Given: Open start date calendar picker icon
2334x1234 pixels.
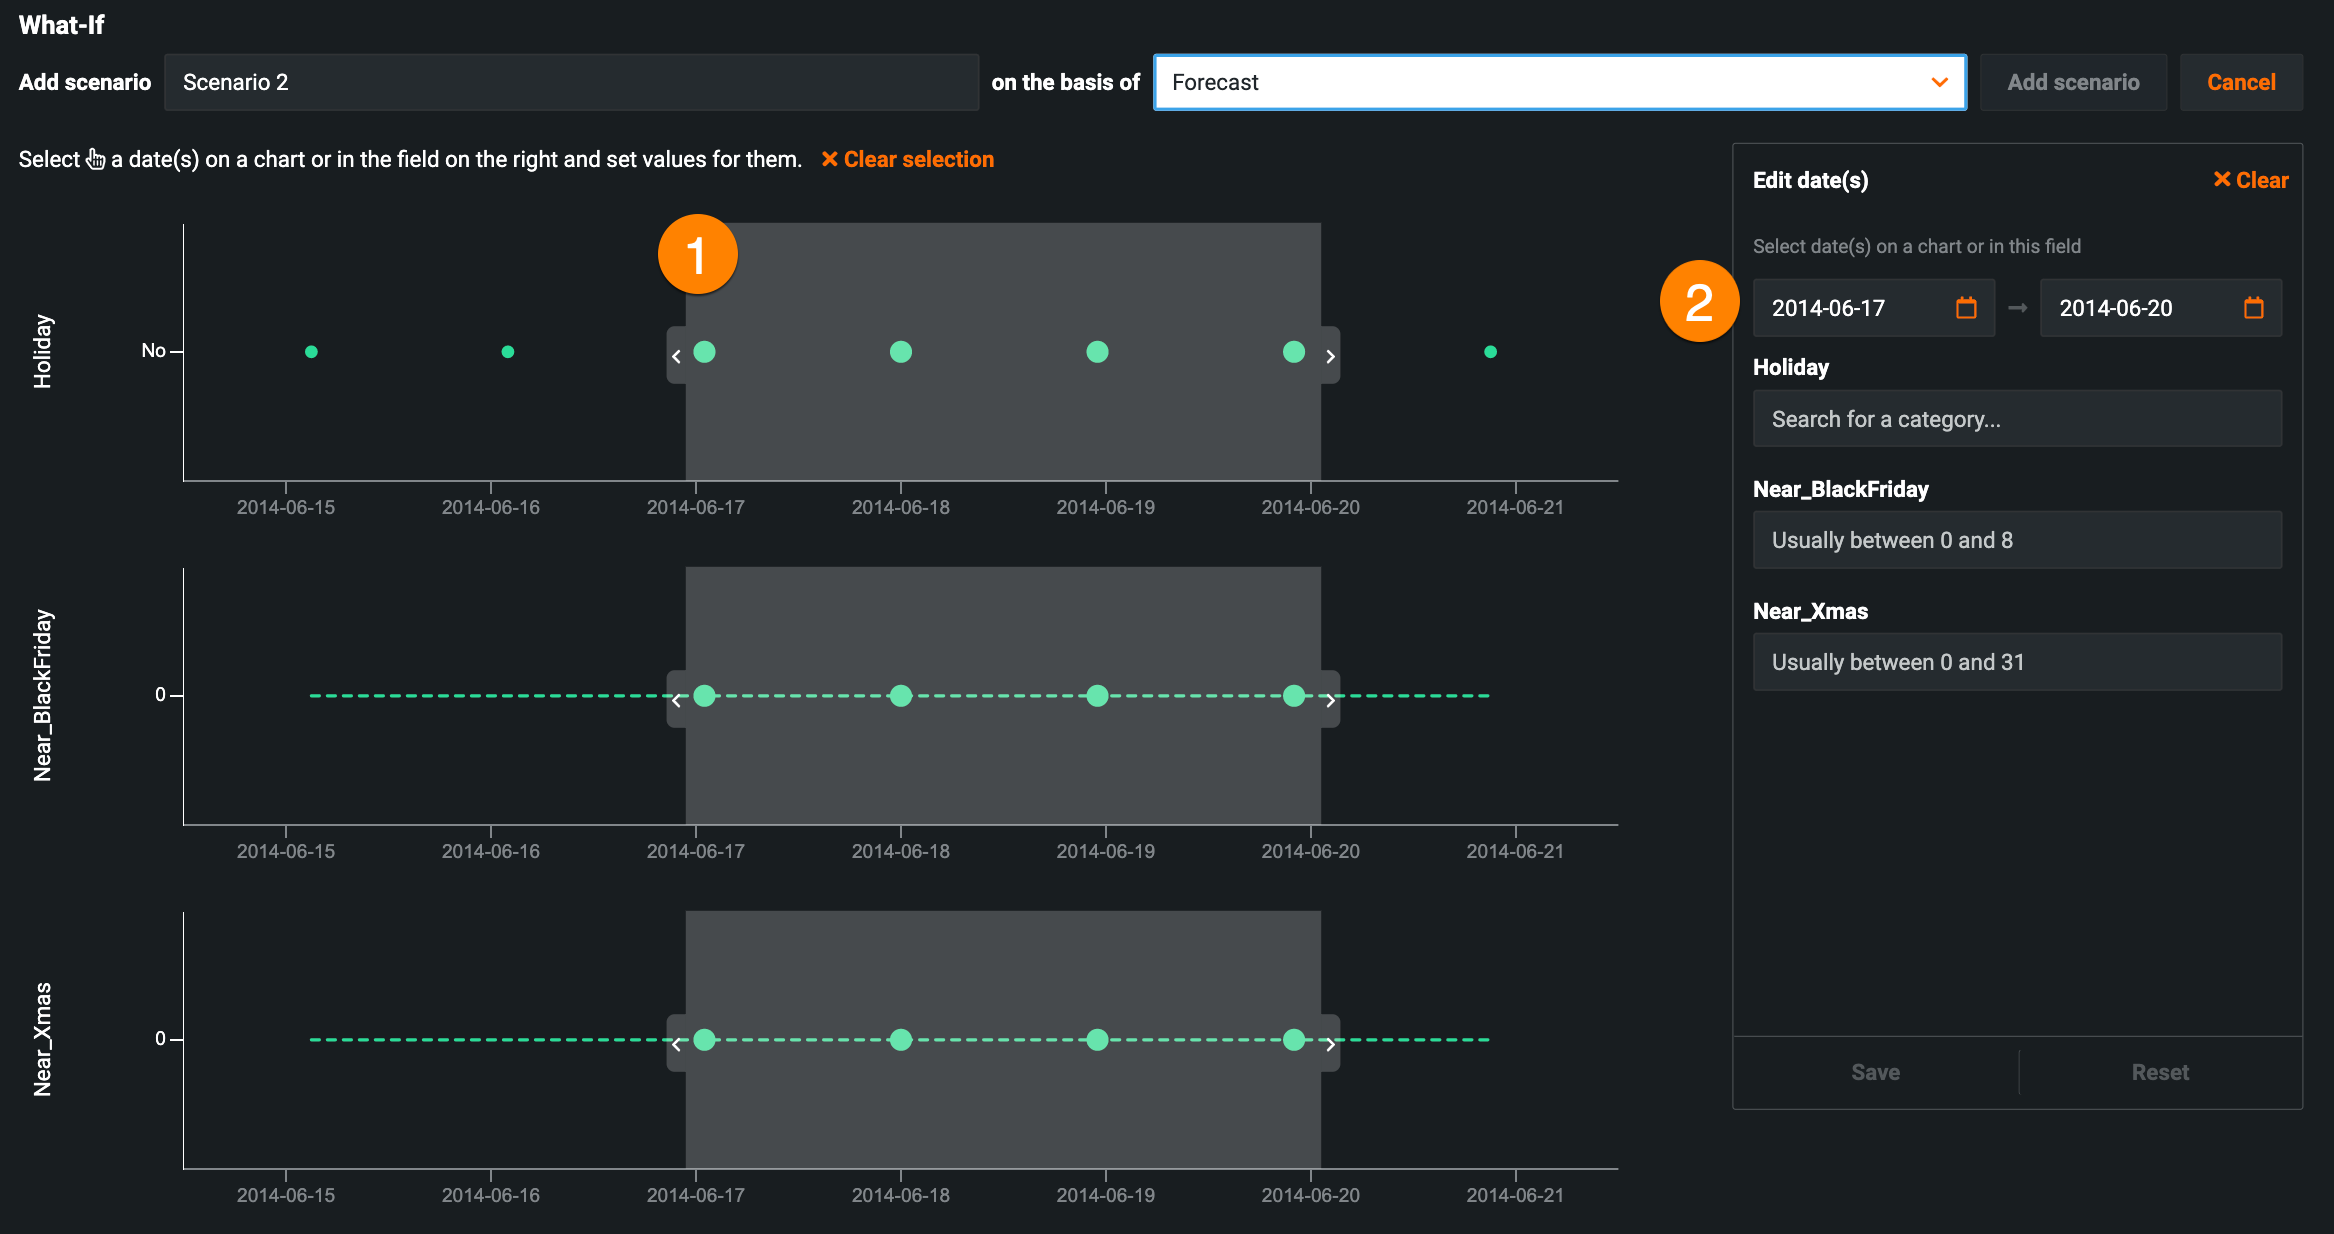Looking at the screenshot, I should (1966, 308).
